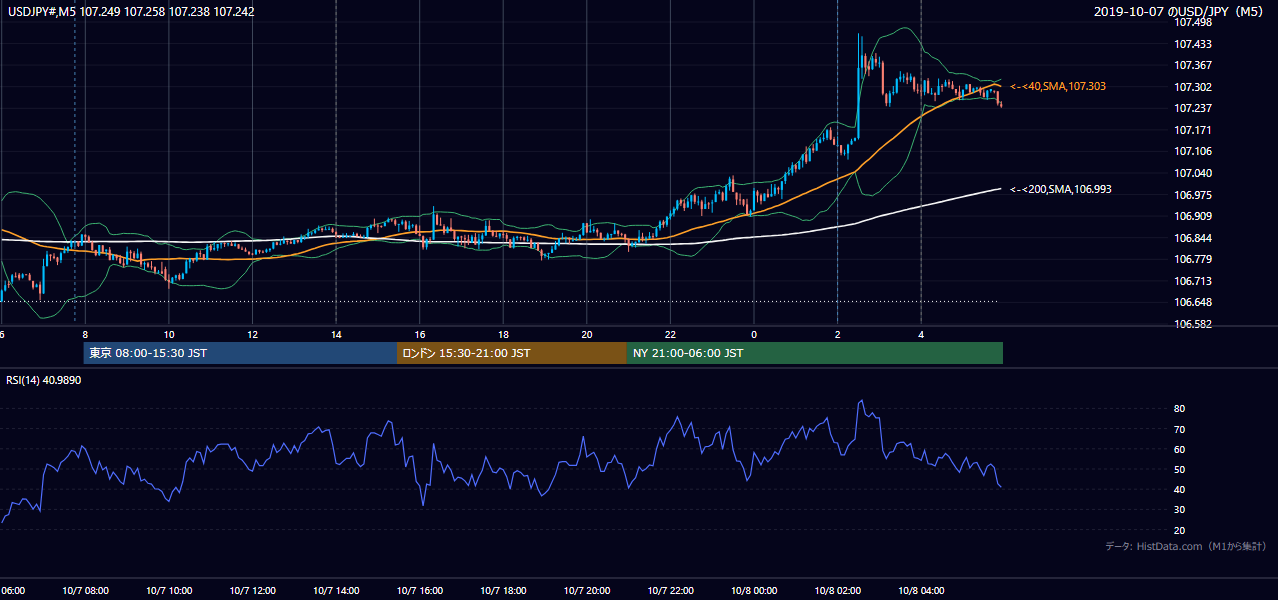Click RSI scale level 50
This screenshot has height=600, width=1278.
pyautogui.click(x=1180, y=469)
